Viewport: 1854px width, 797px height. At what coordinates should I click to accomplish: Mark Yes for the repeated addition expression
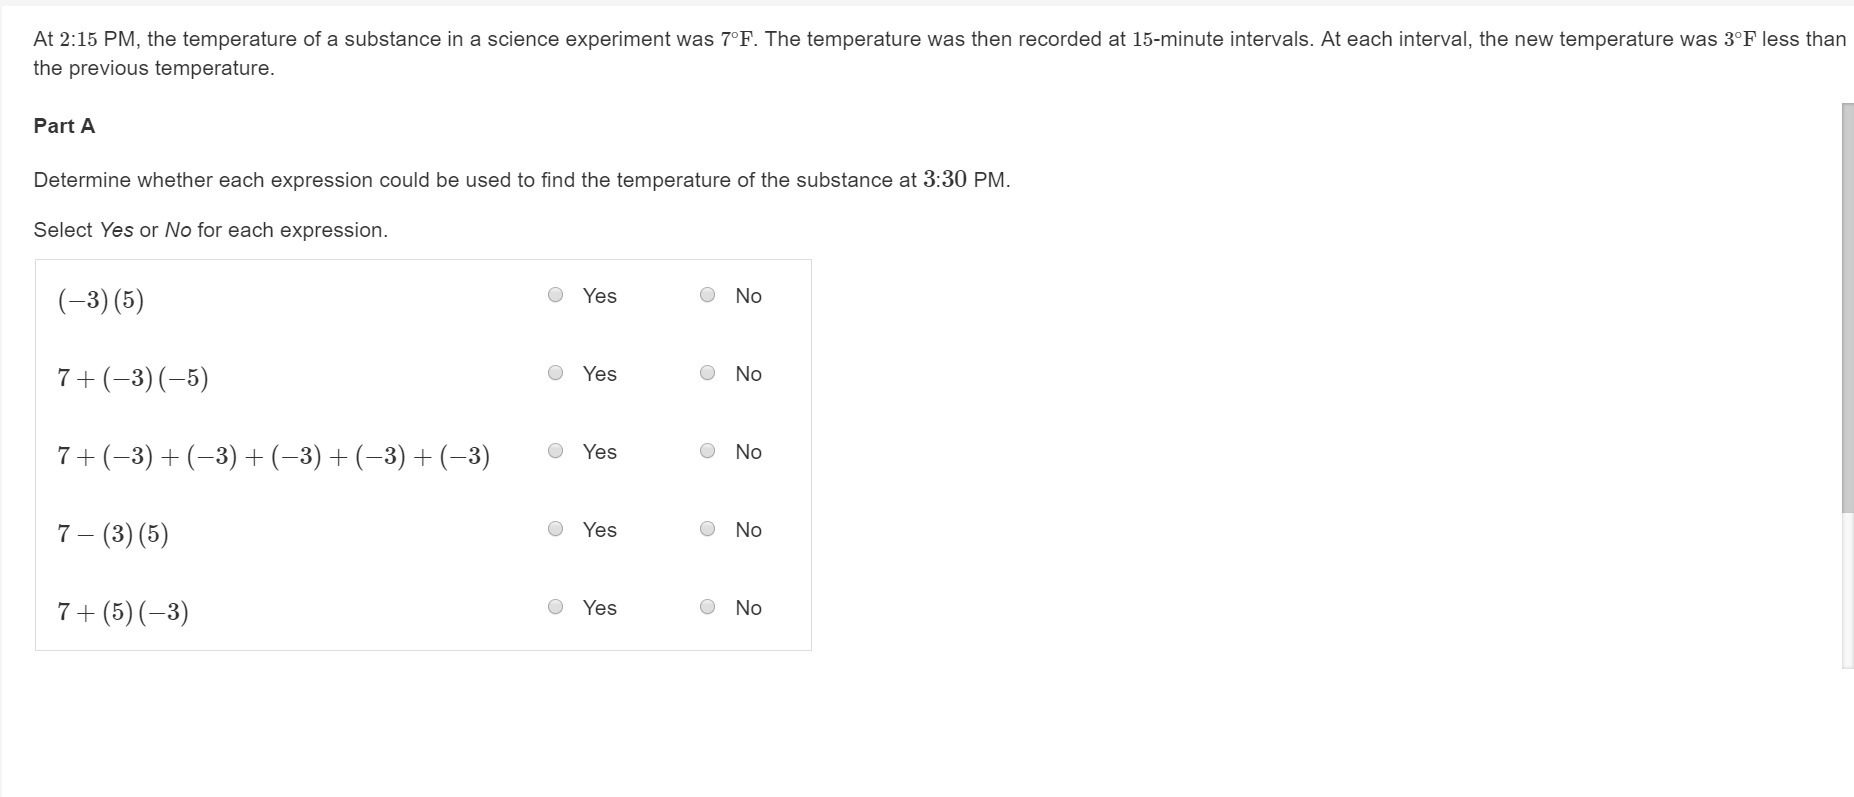pyautogui.click(x=556, y=451)
